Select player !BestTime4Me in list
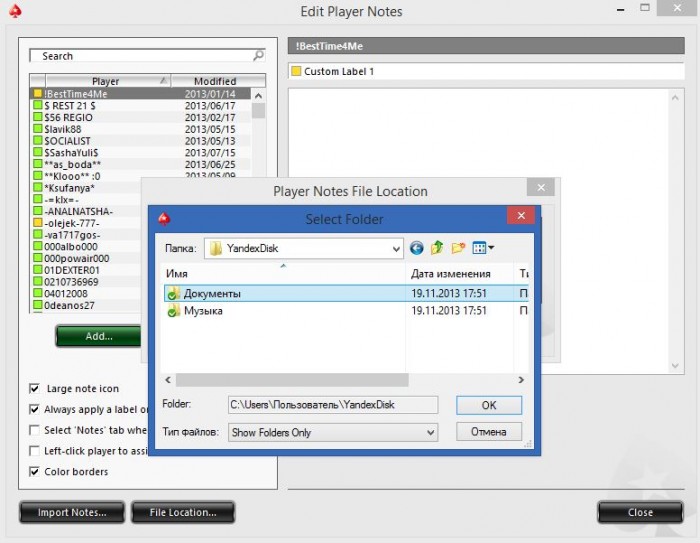 141,94
